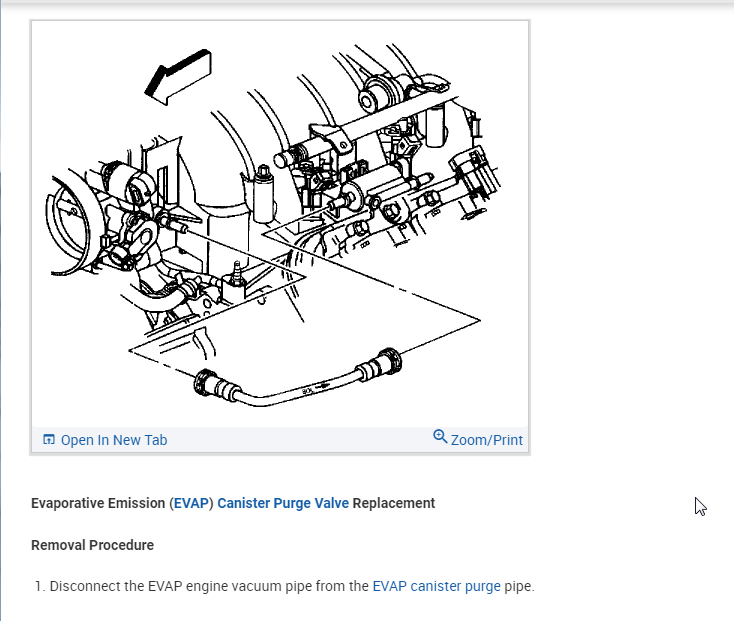Viewport: 734px width, 621px height.
Task: Click the word Replacement in heading
Action: (x=394, y=503)
